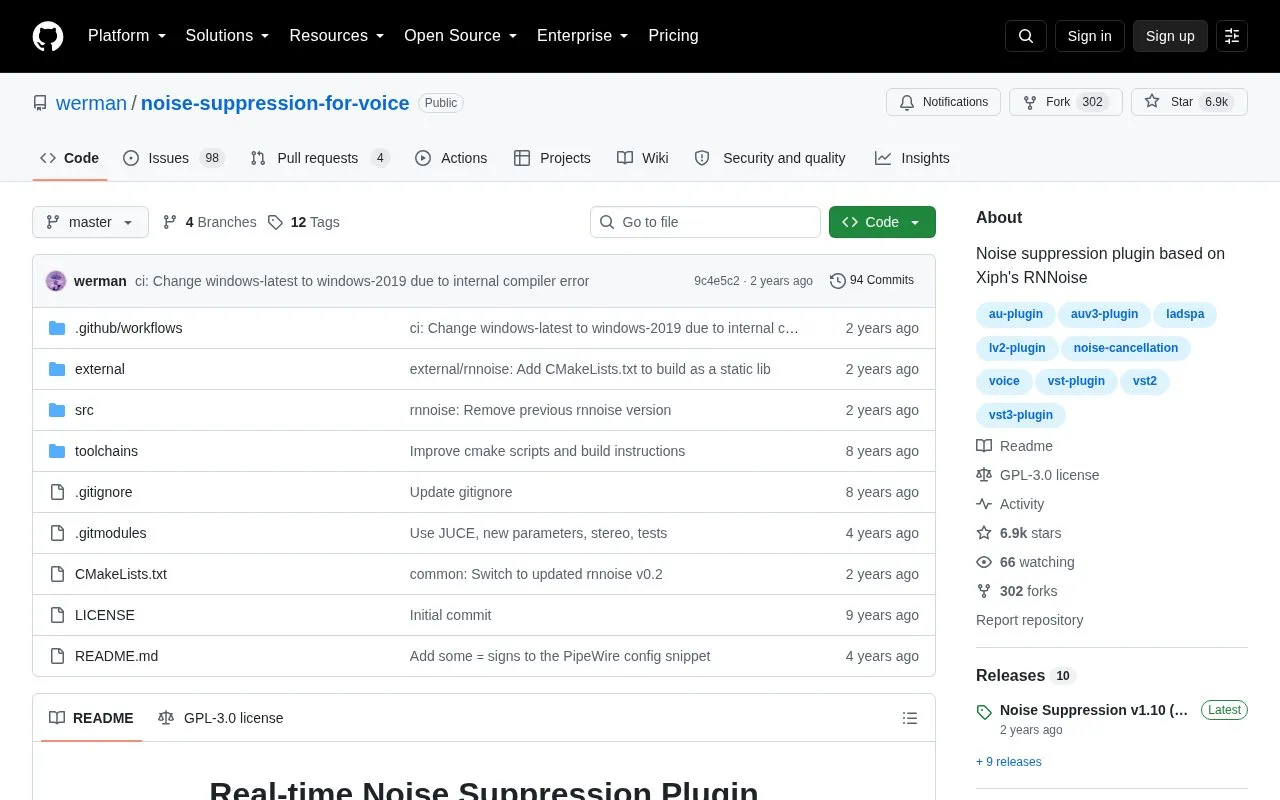Click the .github/workflows folder icon
This screenshot has width=1280, height=800.
click(x=57, y=328)
